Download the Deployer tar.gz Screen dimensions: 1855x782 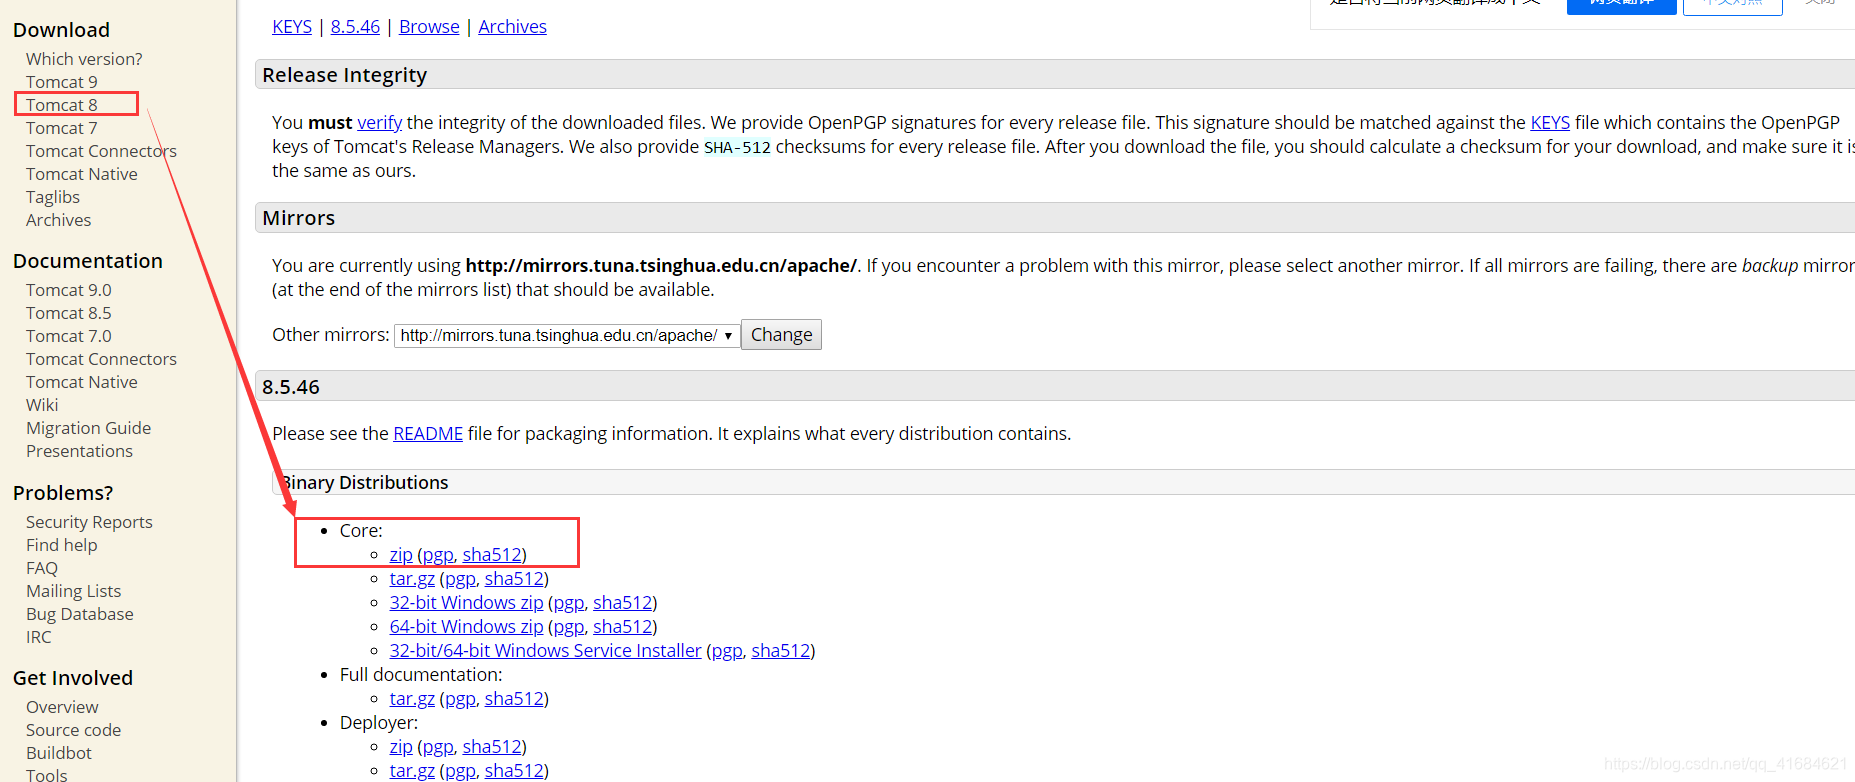(412, 771)
